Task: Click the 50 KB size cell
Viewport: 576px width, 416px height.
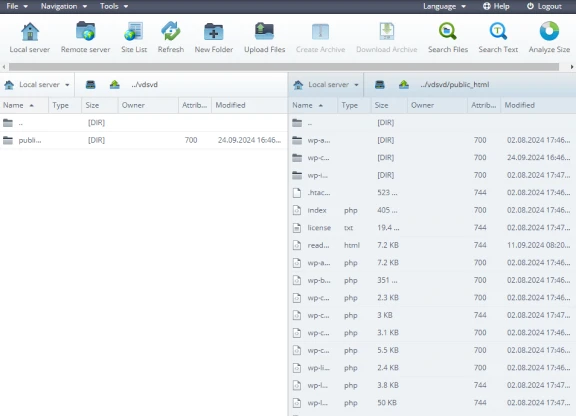Action: point(387,403)
